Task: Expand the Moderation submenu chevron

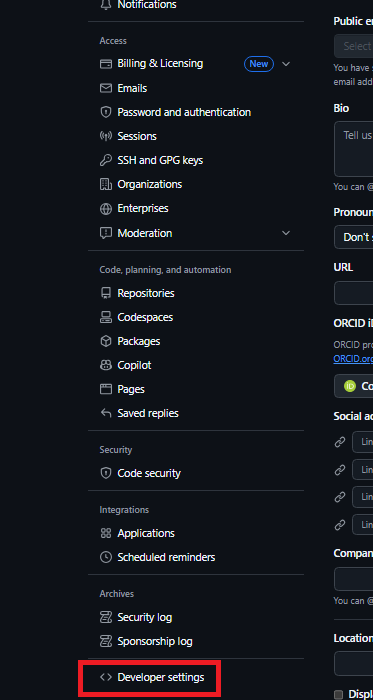Action: point(286,233)
